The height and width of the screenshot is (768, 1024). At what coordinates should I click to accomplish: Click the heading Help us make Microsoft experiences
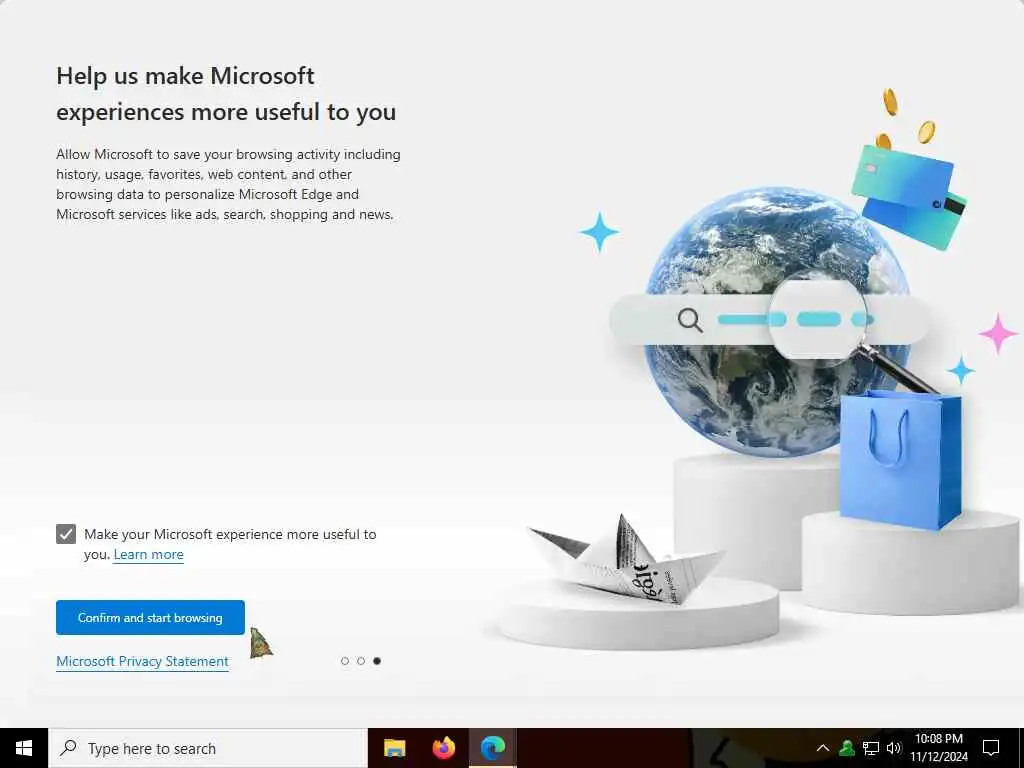click(226, 93)
